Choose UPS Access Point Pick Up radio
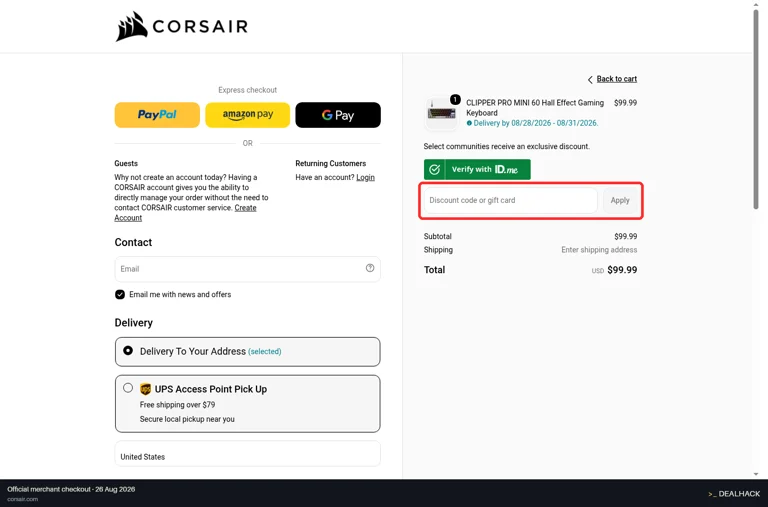 tap(128, 388)
